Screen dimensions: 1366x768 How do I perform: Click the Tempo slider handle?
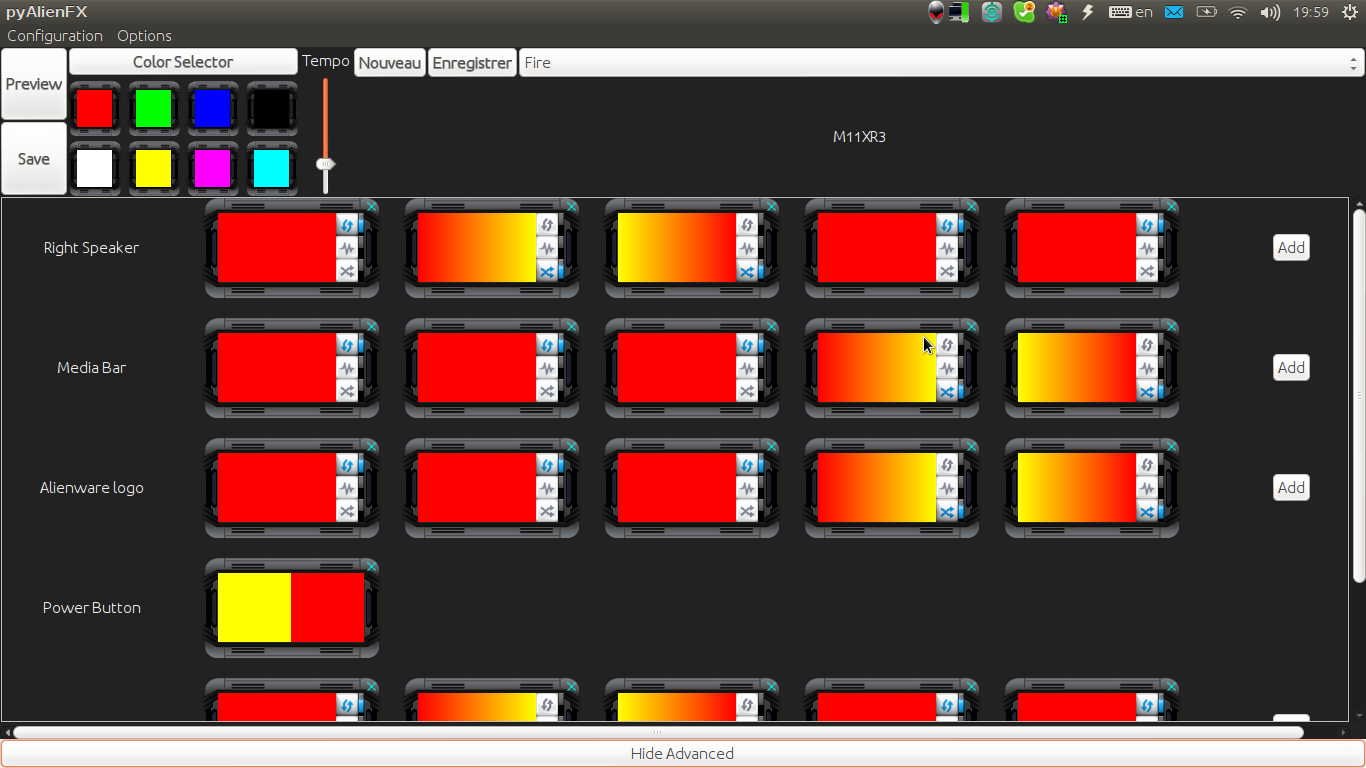pyautogui.click(x=325, y=163)
